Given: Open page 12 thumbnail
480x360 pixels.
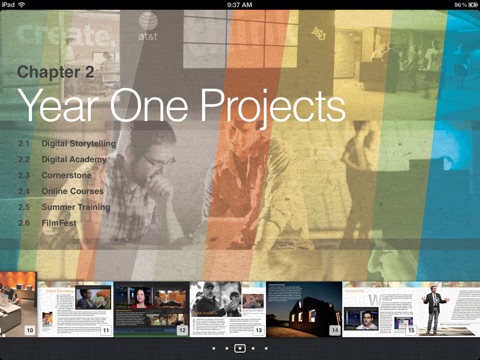Looking at the screenshot, I should pos(152,309).
